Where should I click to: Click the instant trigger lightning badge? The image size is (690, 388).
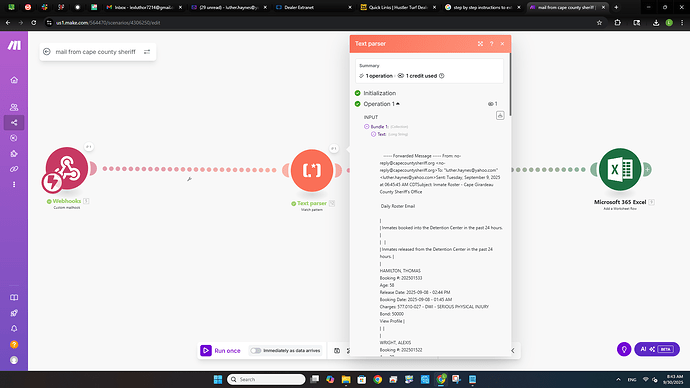[52, 182]
